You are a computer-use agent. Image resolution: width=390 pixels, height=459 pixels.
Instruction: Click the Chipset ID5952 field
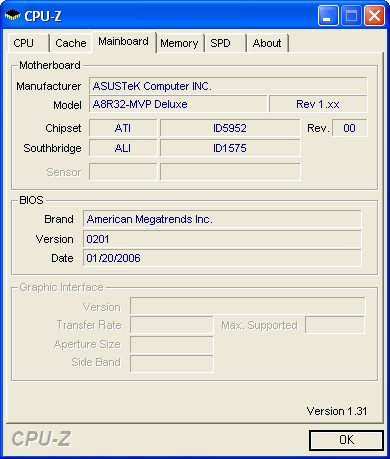(230, 128)
